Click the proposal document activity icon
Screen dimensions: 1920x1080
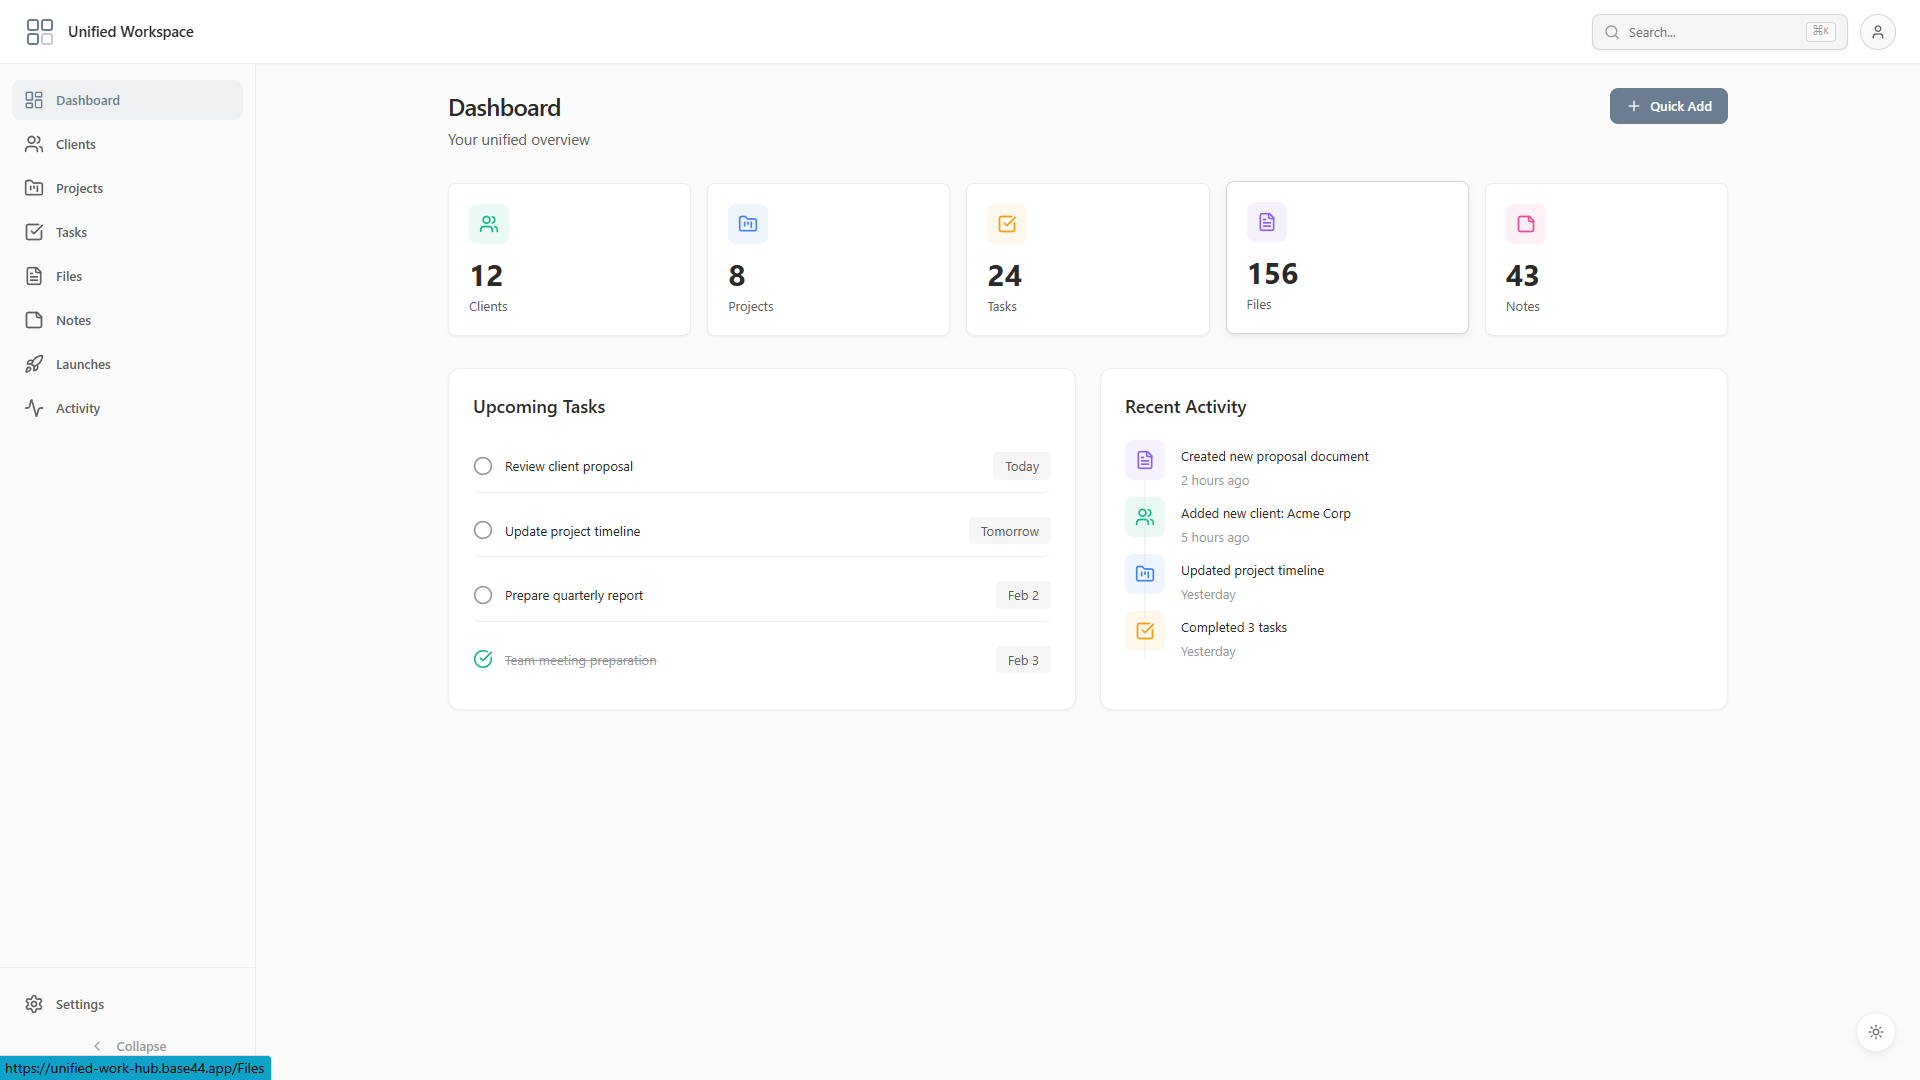coord(1145,460)
